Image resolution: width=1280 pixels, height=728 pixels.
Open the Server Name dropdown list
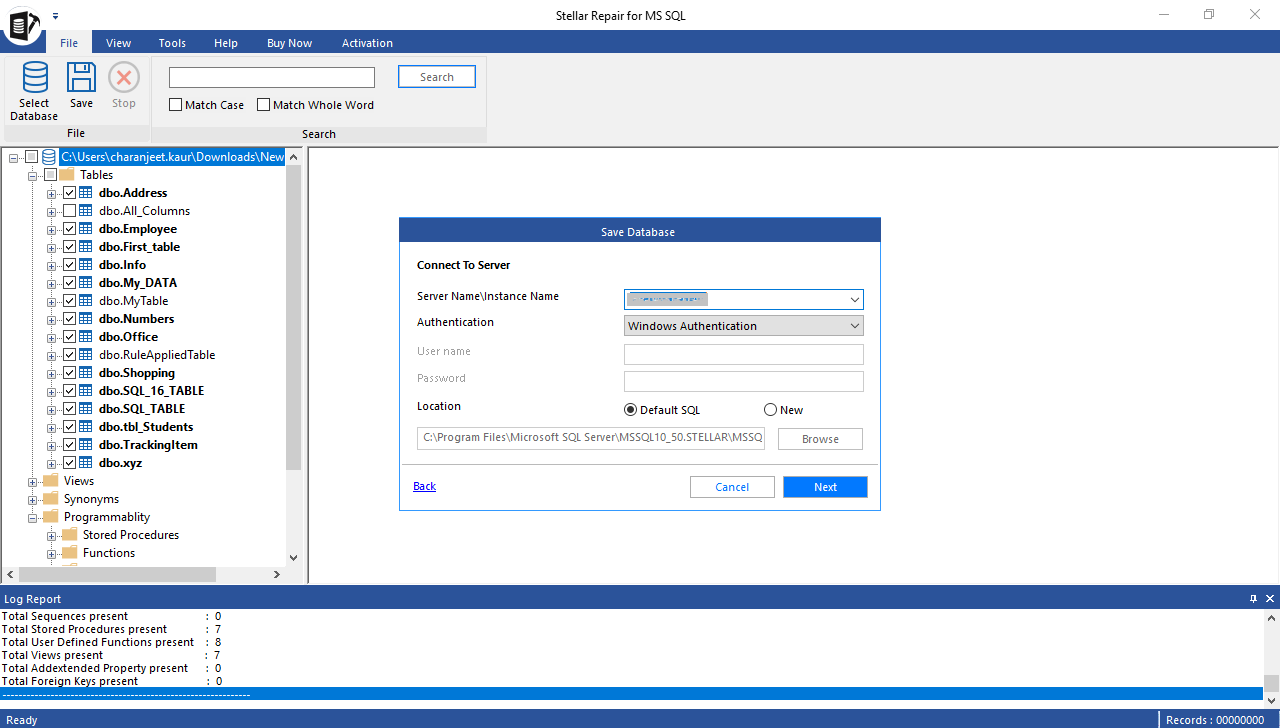(854, 299)
